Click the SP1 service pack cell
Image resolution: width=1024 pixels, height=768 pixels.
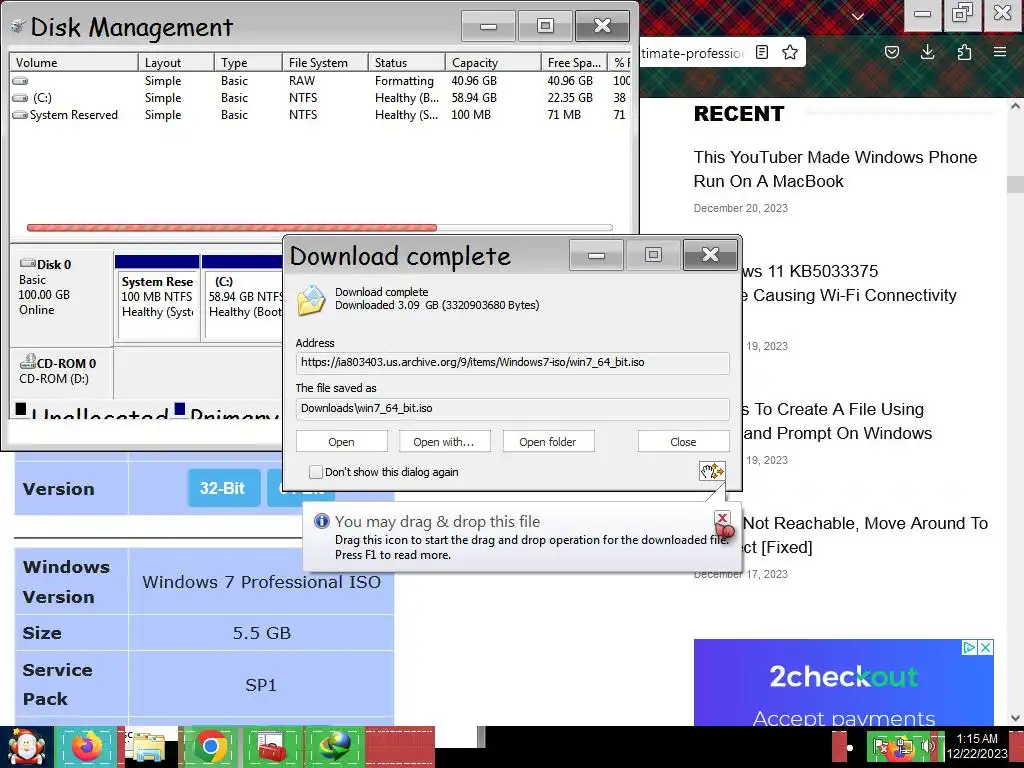pyautogui.click(x=261, y=684)
